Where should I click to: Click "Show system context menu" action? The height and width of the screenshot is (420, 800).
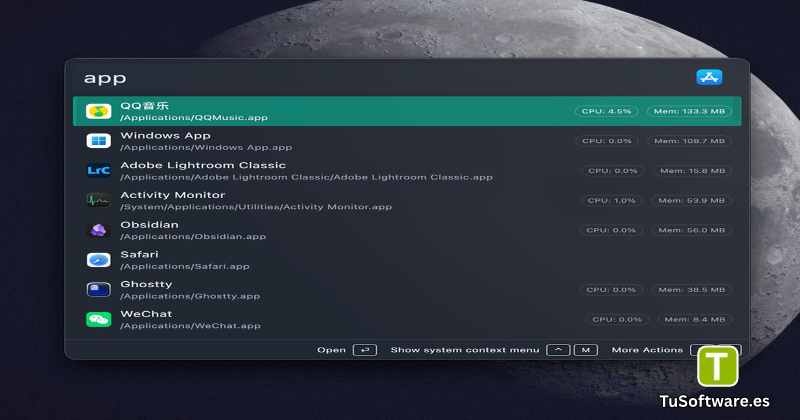(465, 350)
